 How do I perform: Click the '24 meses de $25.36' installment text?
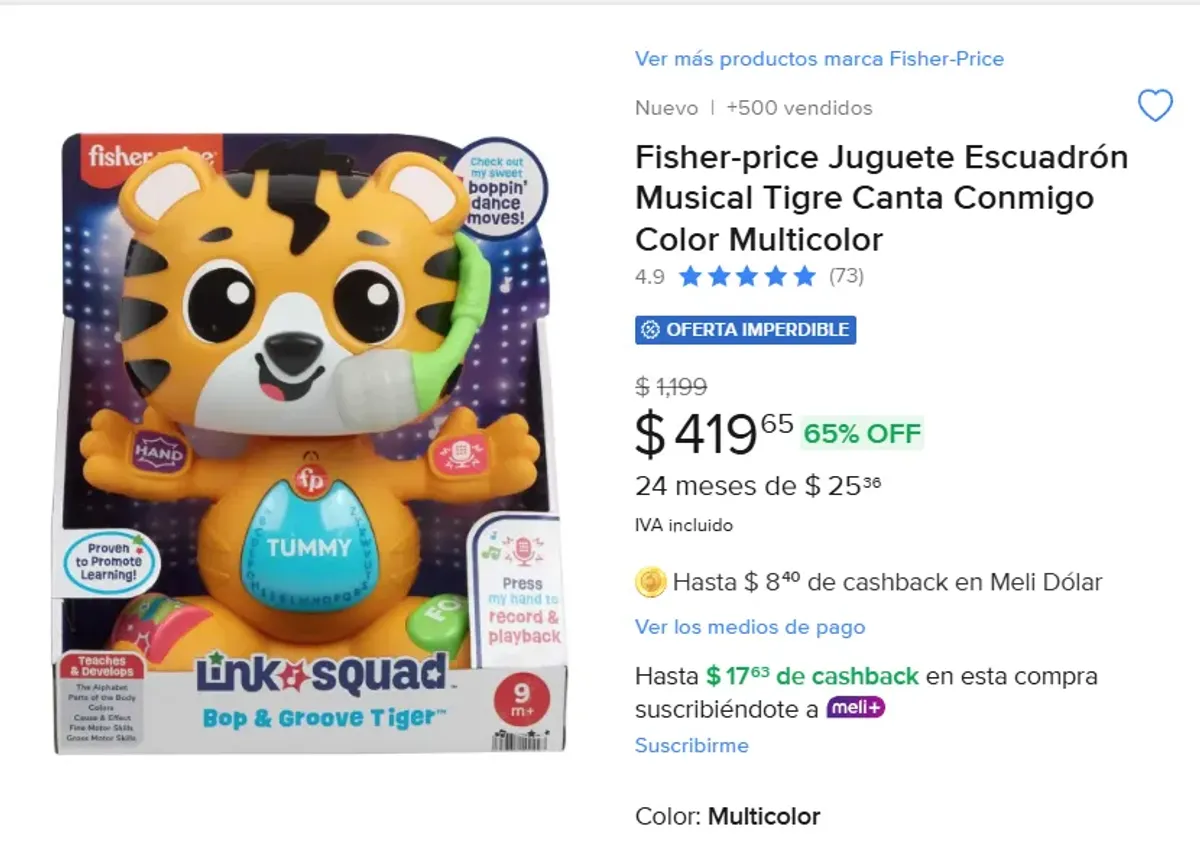pyautogui.click(x=758, y=487)
